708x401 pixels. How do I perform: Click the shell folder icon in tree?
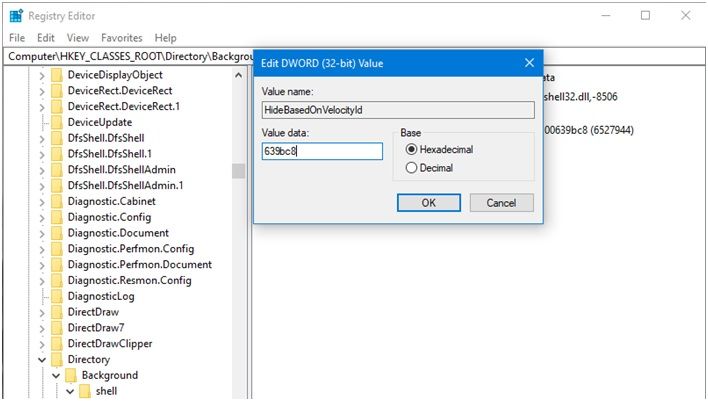84,391
